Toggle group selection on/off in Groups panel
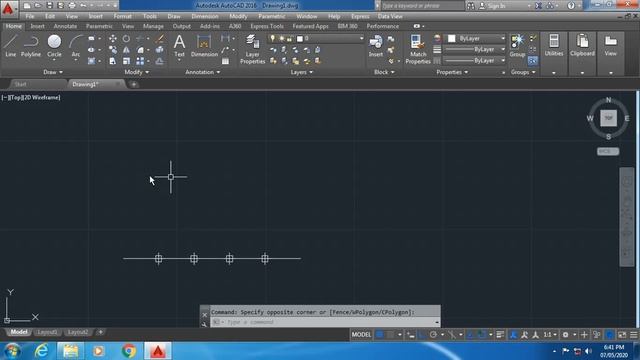The image size is (640, 360). coord(533,61)
